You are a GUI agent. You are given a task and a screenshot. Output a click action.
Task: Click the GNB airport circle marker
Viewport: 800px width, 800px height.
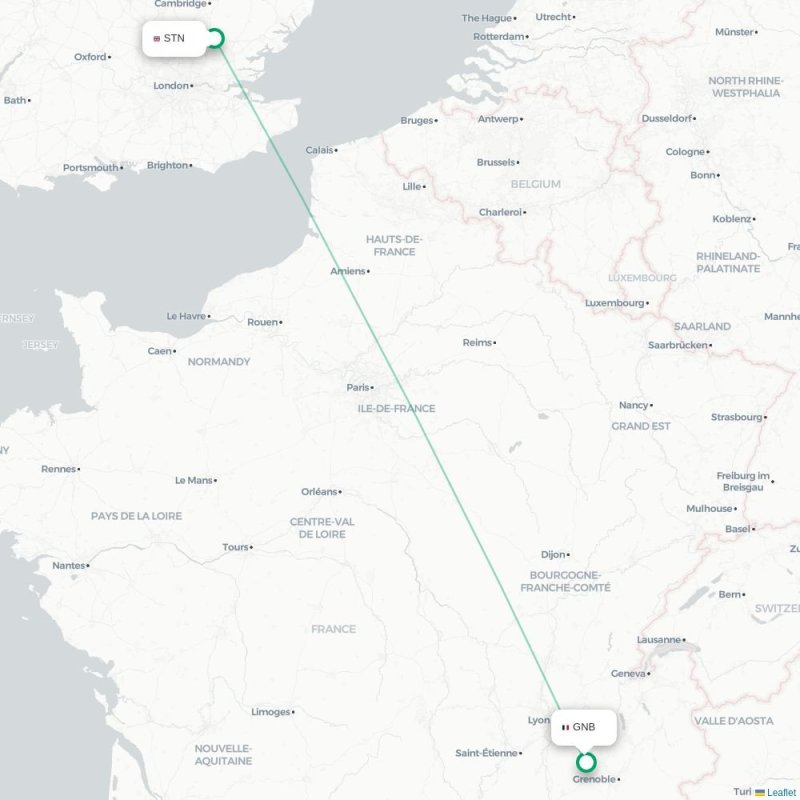click(586, 762)
